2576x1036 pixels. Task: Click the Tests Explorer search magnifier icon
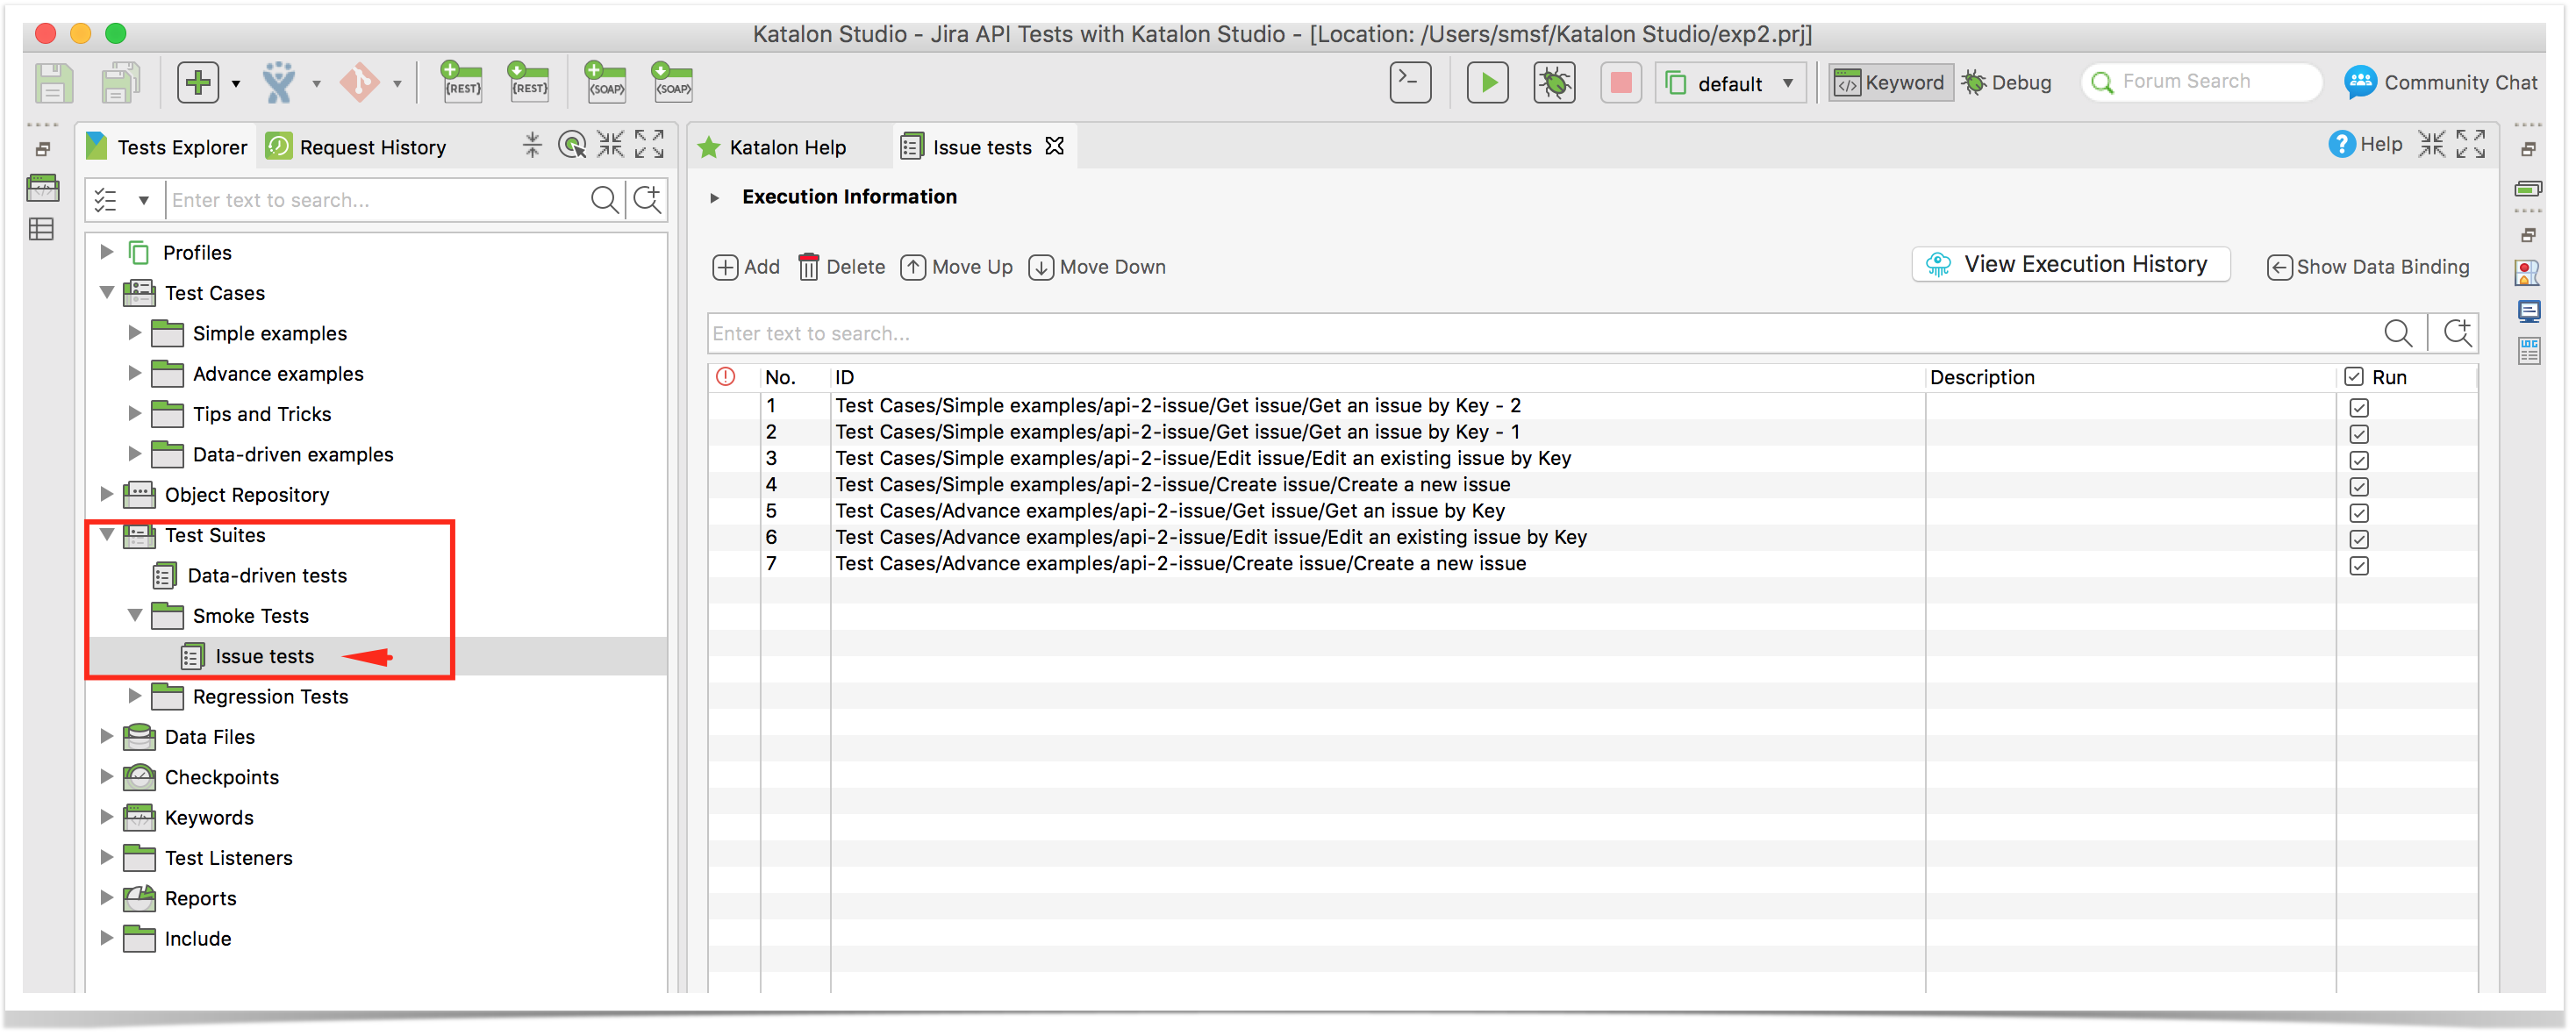click(x=604, y=200)
